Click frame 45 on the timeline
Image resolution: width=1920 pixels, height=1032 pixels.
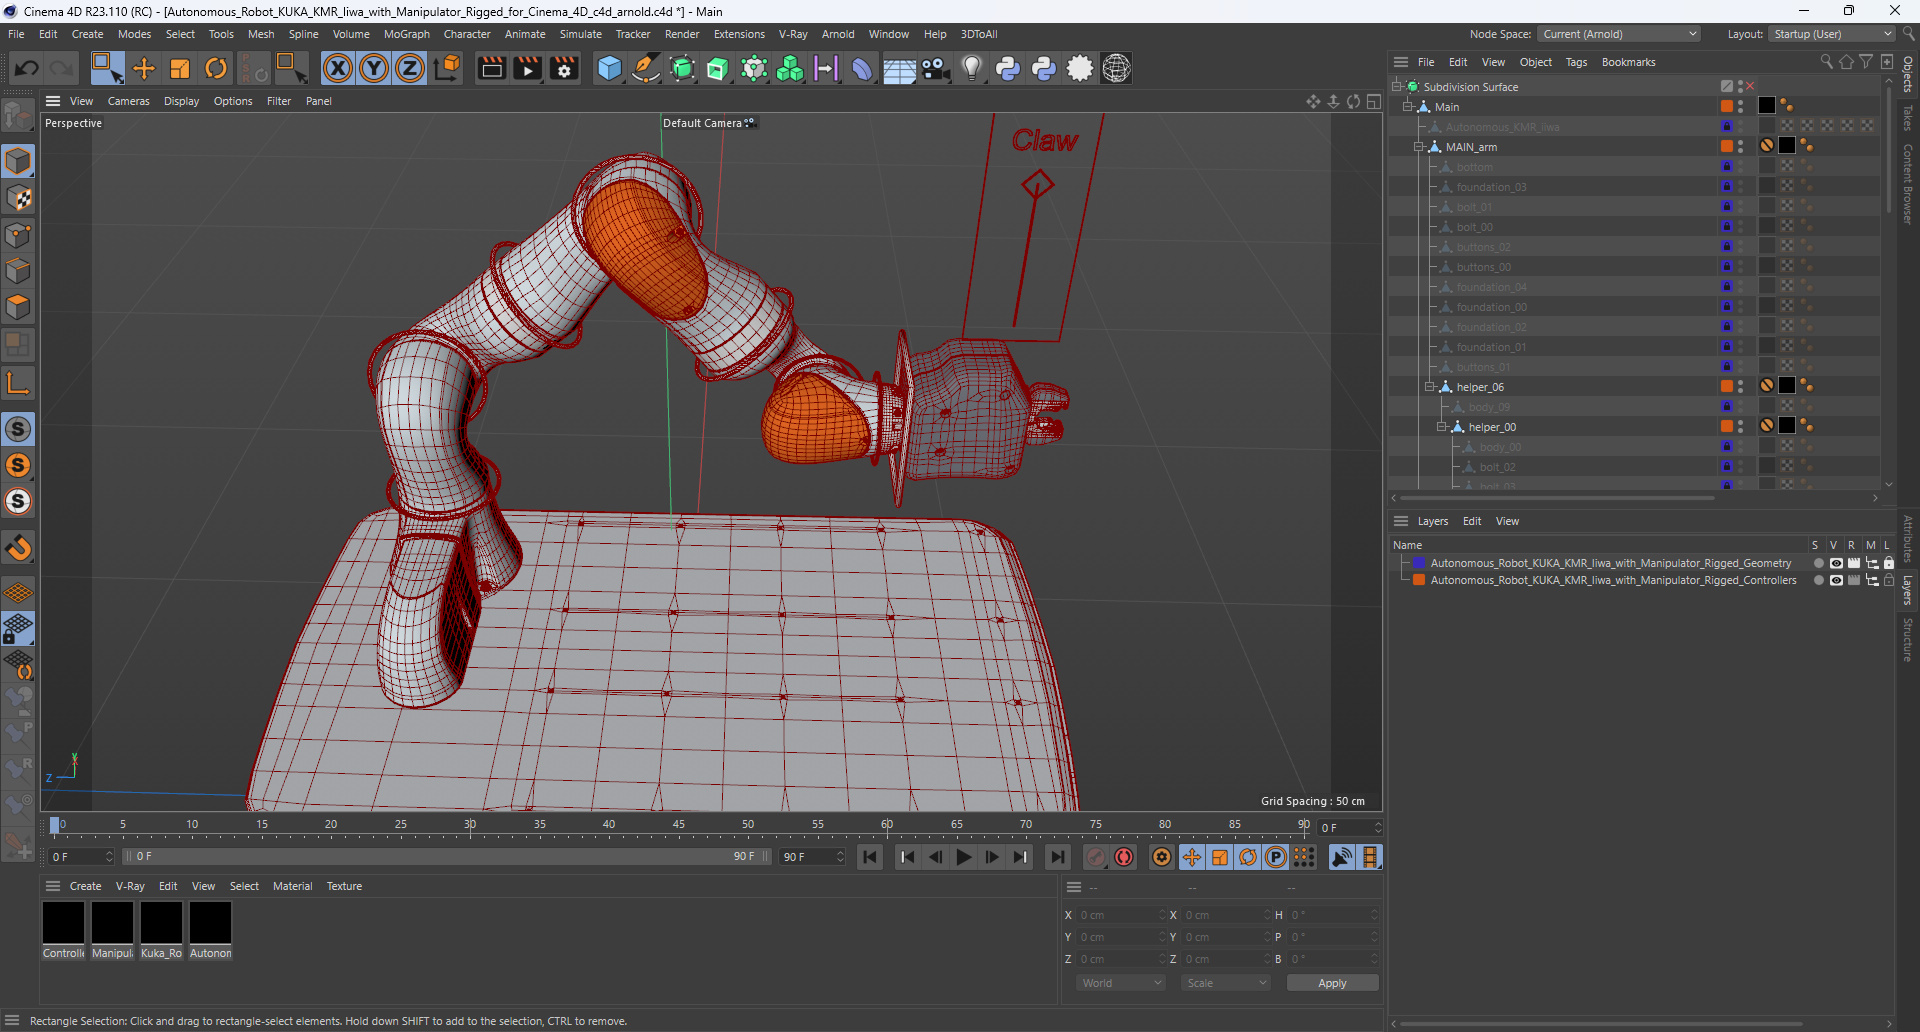(x=679, y=826)
